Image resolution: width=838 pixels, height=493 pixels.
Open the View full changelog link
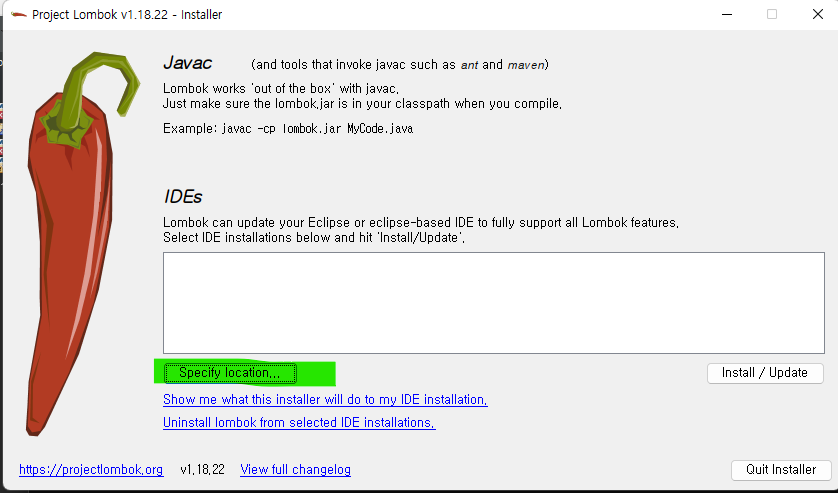click(x=296, y=469)
